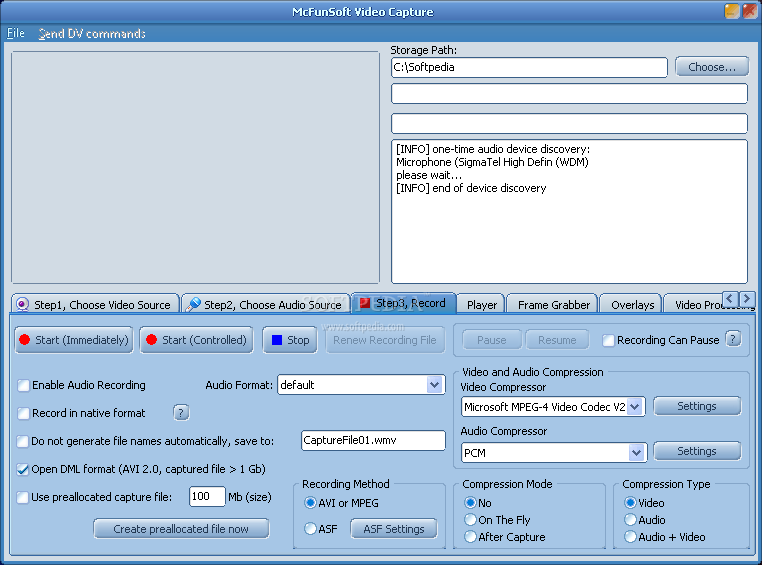Open Choose... storage path dialog
The image size is (762, 565).
coord(712,67)
